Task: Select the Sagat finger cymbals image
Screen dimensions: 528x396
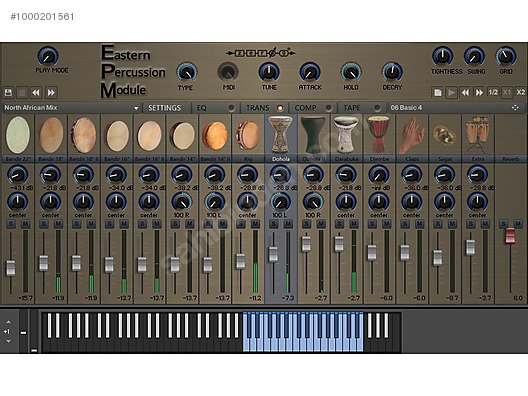Action: [x=444, y=135]
